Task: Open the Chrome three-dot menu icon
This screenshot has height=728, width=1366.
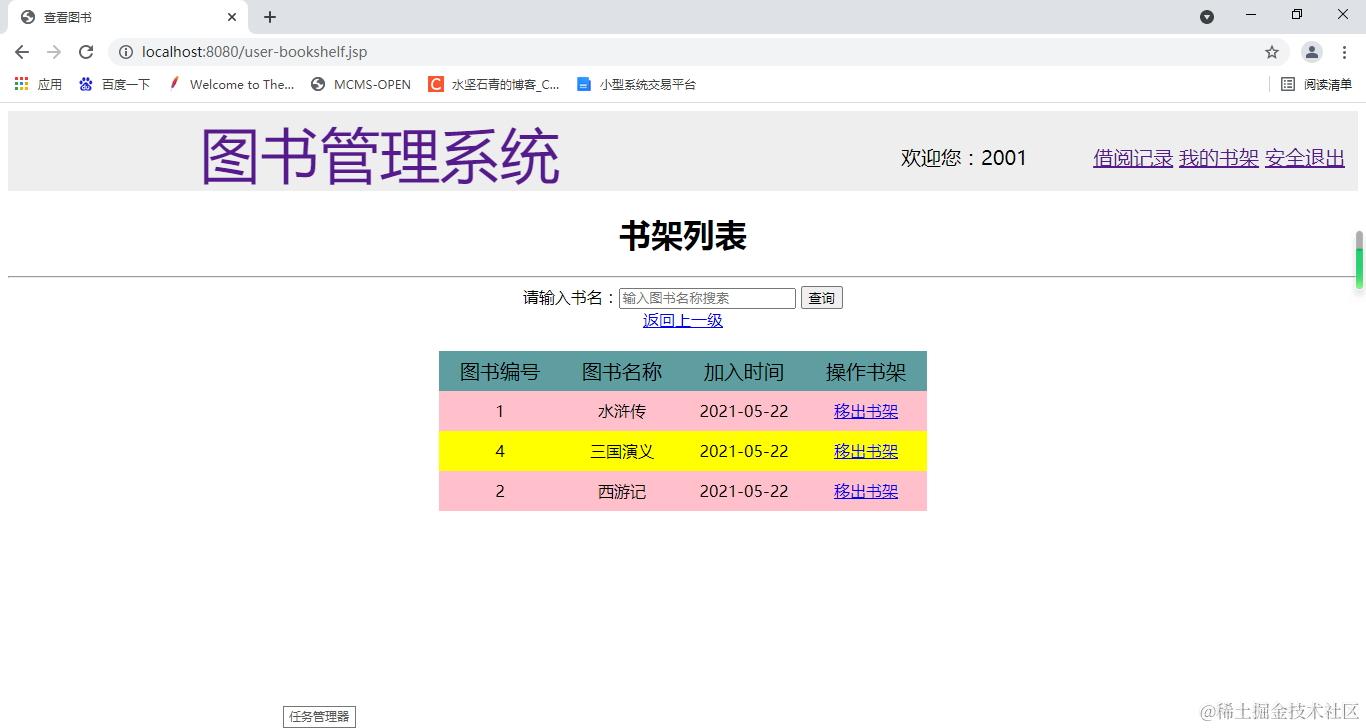Action: [x=1345, y=51]
